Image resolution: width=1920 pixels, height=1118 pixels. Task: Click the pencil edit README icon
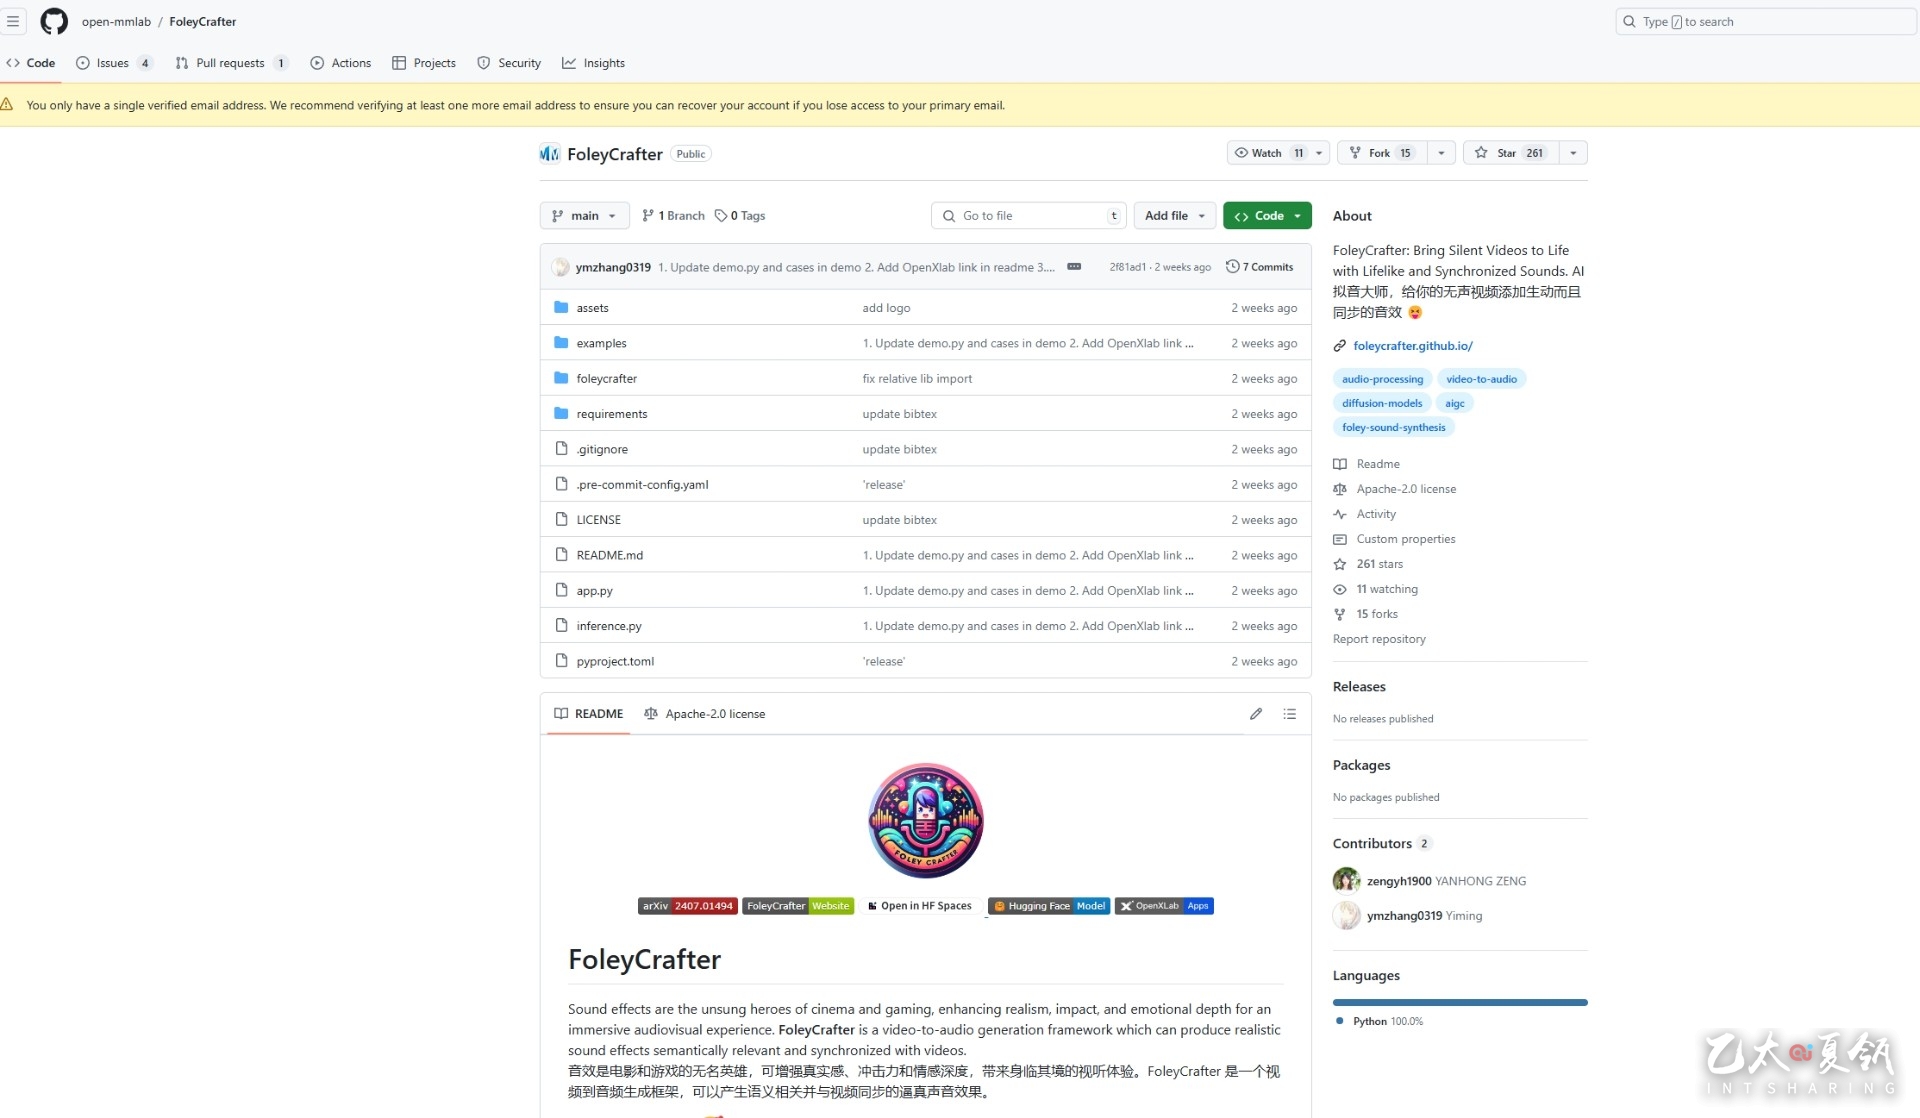tap(1256, 714)
